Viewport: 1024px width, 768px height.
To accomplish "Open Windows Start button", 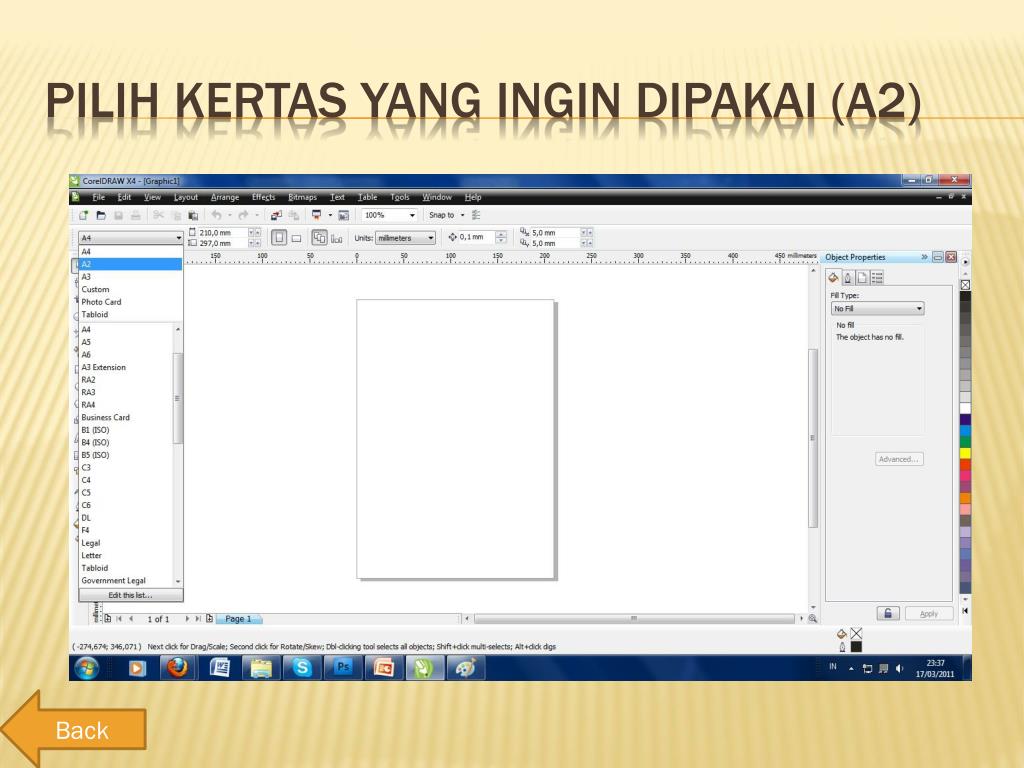I will [87, 668].
